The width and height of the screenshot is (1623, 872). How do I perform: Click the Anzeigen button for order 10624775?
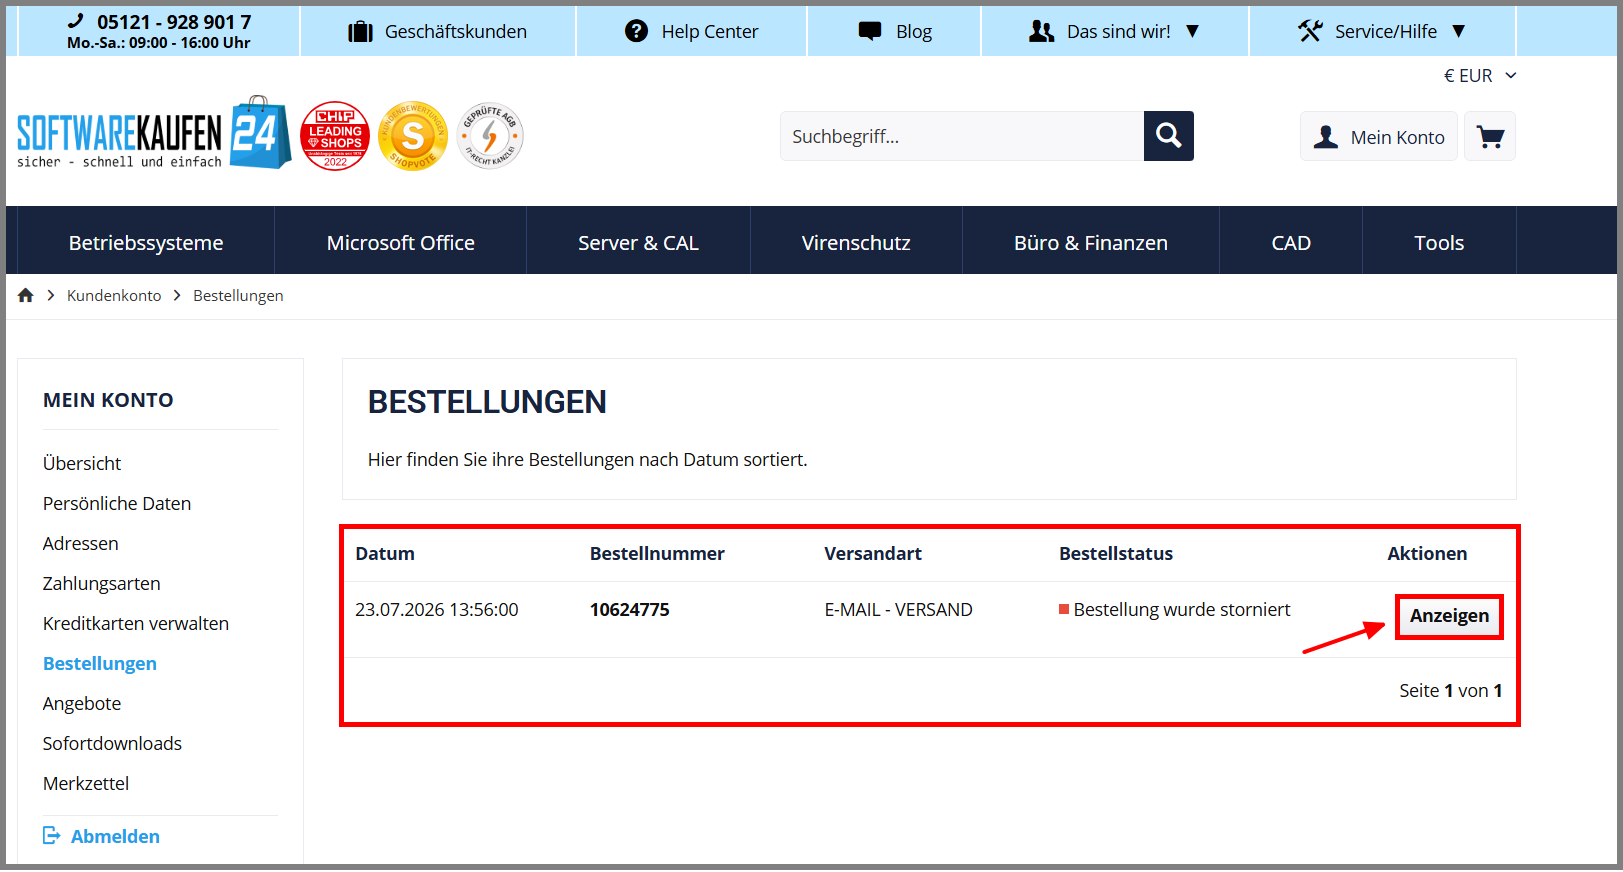pos(1449,616)
